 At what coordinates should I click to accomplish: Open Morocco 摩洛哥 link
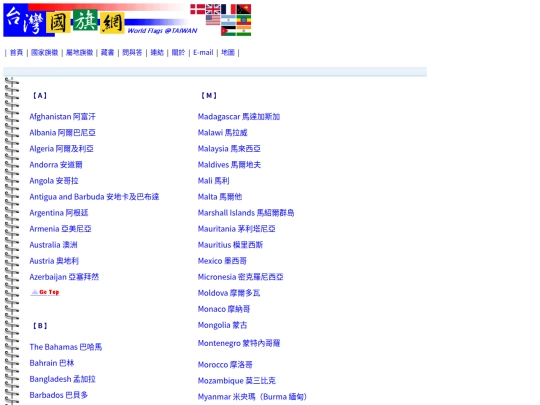(x=225, y=365)
